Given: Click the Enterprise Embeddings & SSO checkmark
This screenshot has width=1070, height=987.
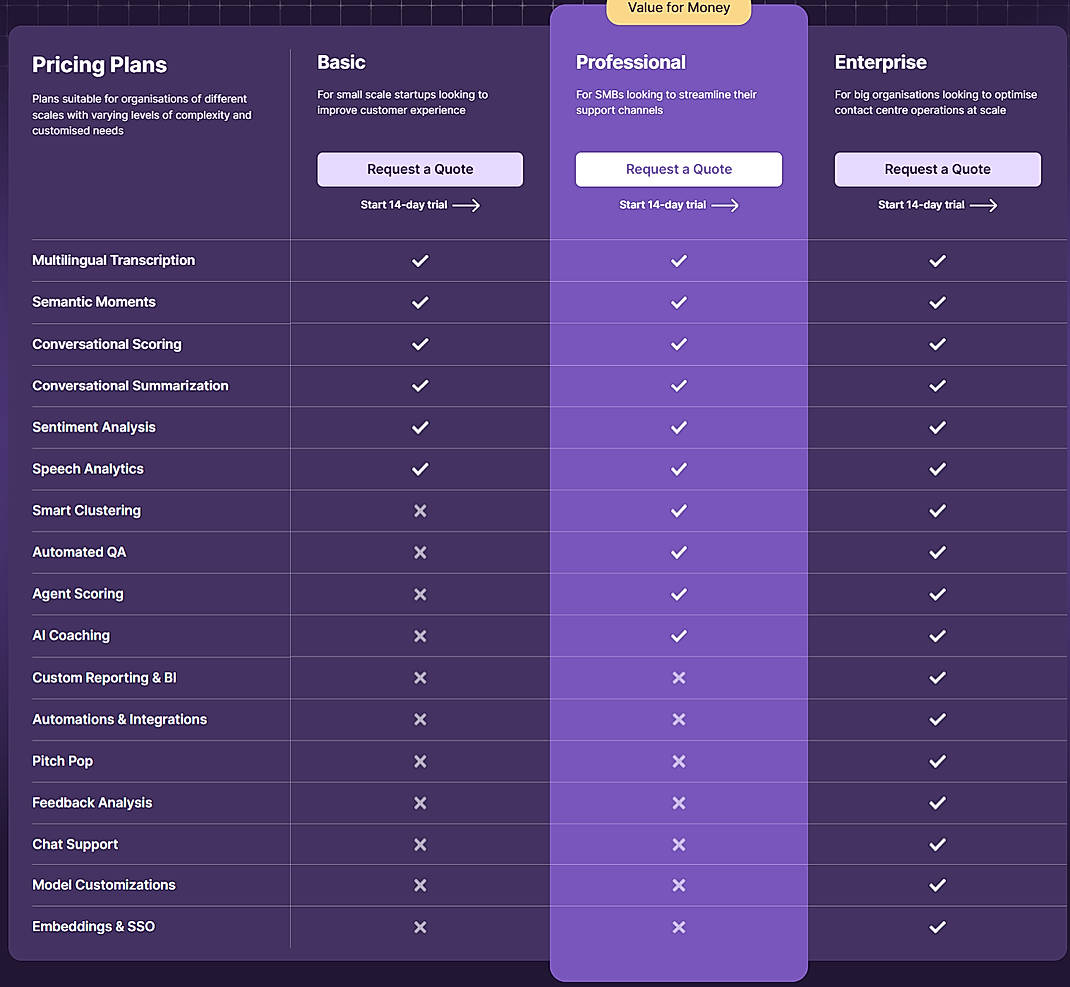Looking at the screenshot, I should tap(937, 926).
